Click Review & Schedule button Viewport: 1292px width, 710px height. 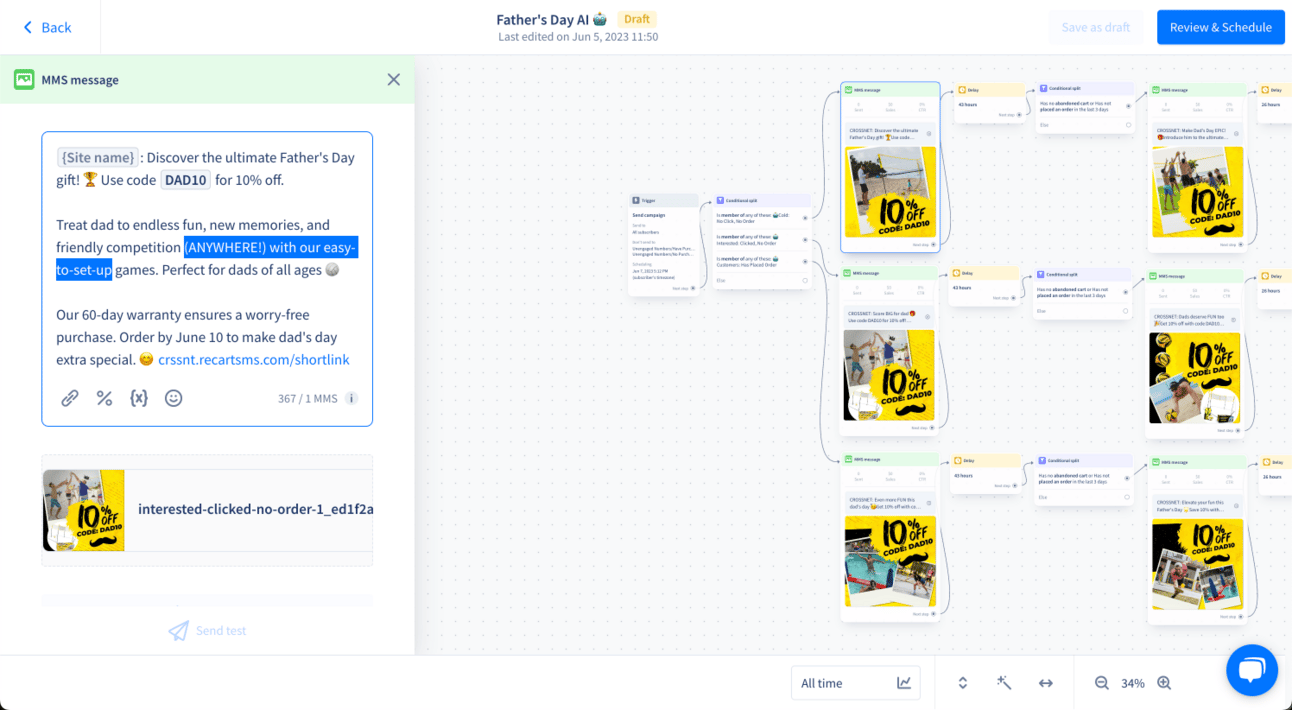point(1221,27)
